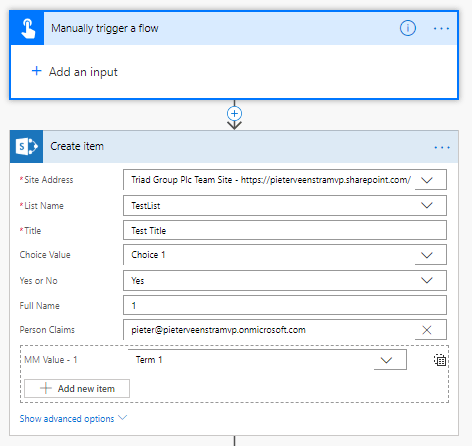Insert a new step with plus connector
Viewport: 472px width, 446px height.
[x=234, y=114]
